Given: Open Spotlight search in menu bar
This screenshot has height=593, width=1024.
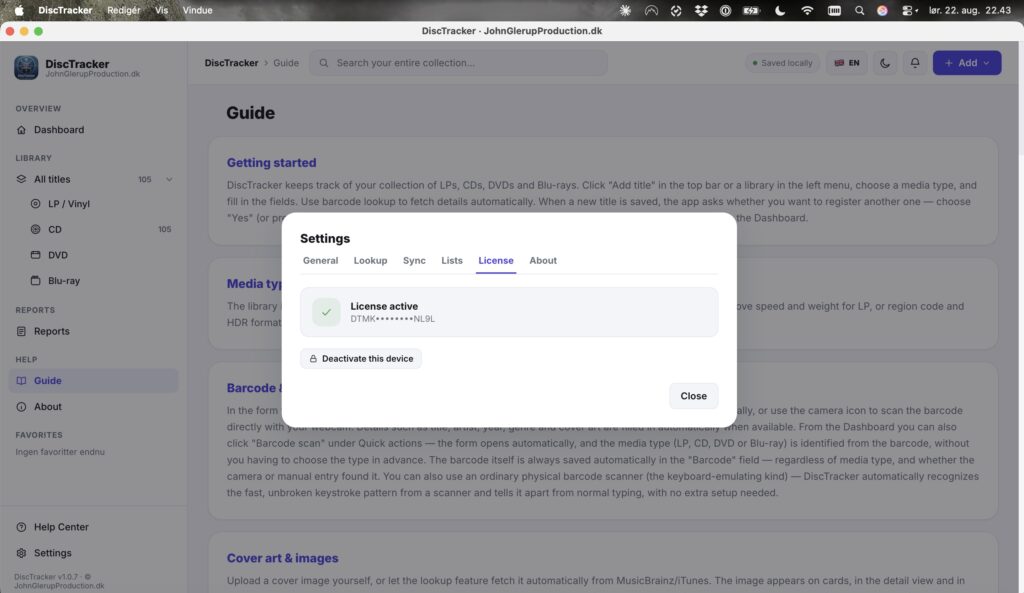Looking at the screenshot, I should coord(859,10).
